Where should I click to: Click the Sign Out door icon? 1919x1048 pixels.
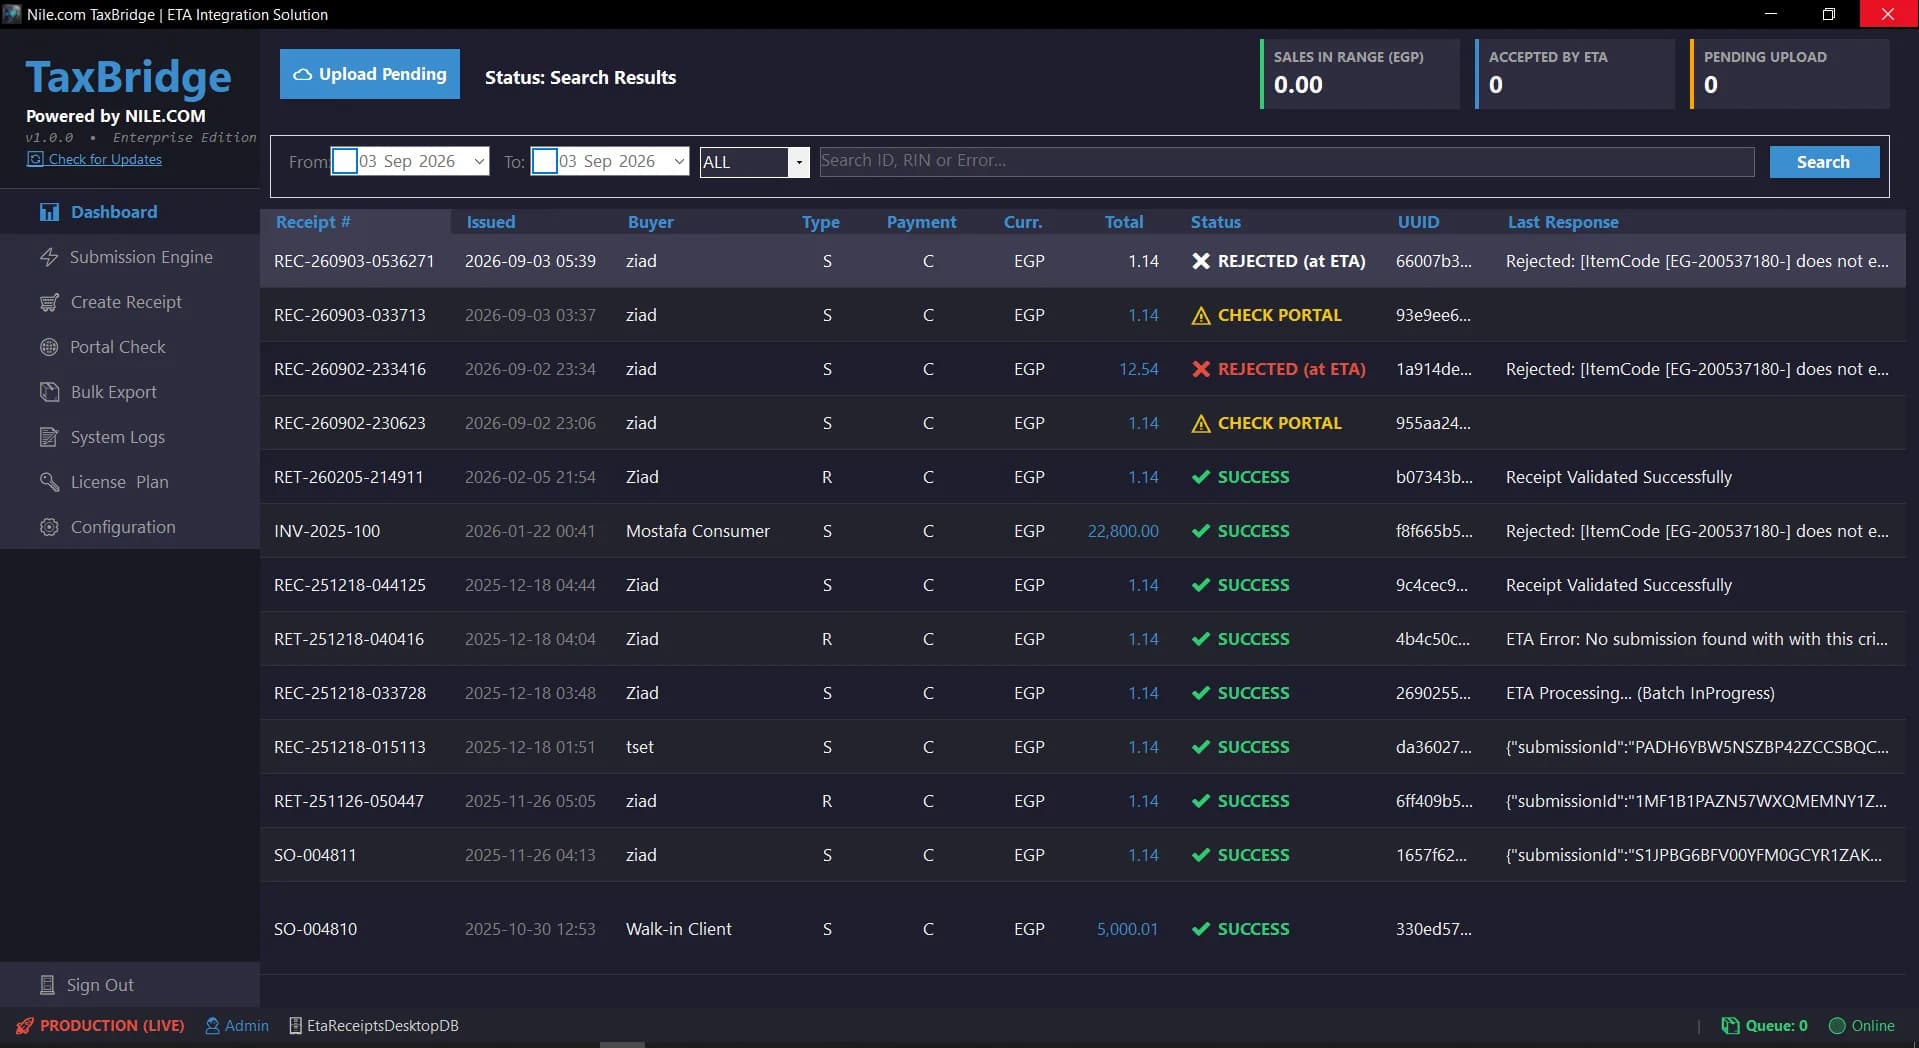(x=47, y=985)
